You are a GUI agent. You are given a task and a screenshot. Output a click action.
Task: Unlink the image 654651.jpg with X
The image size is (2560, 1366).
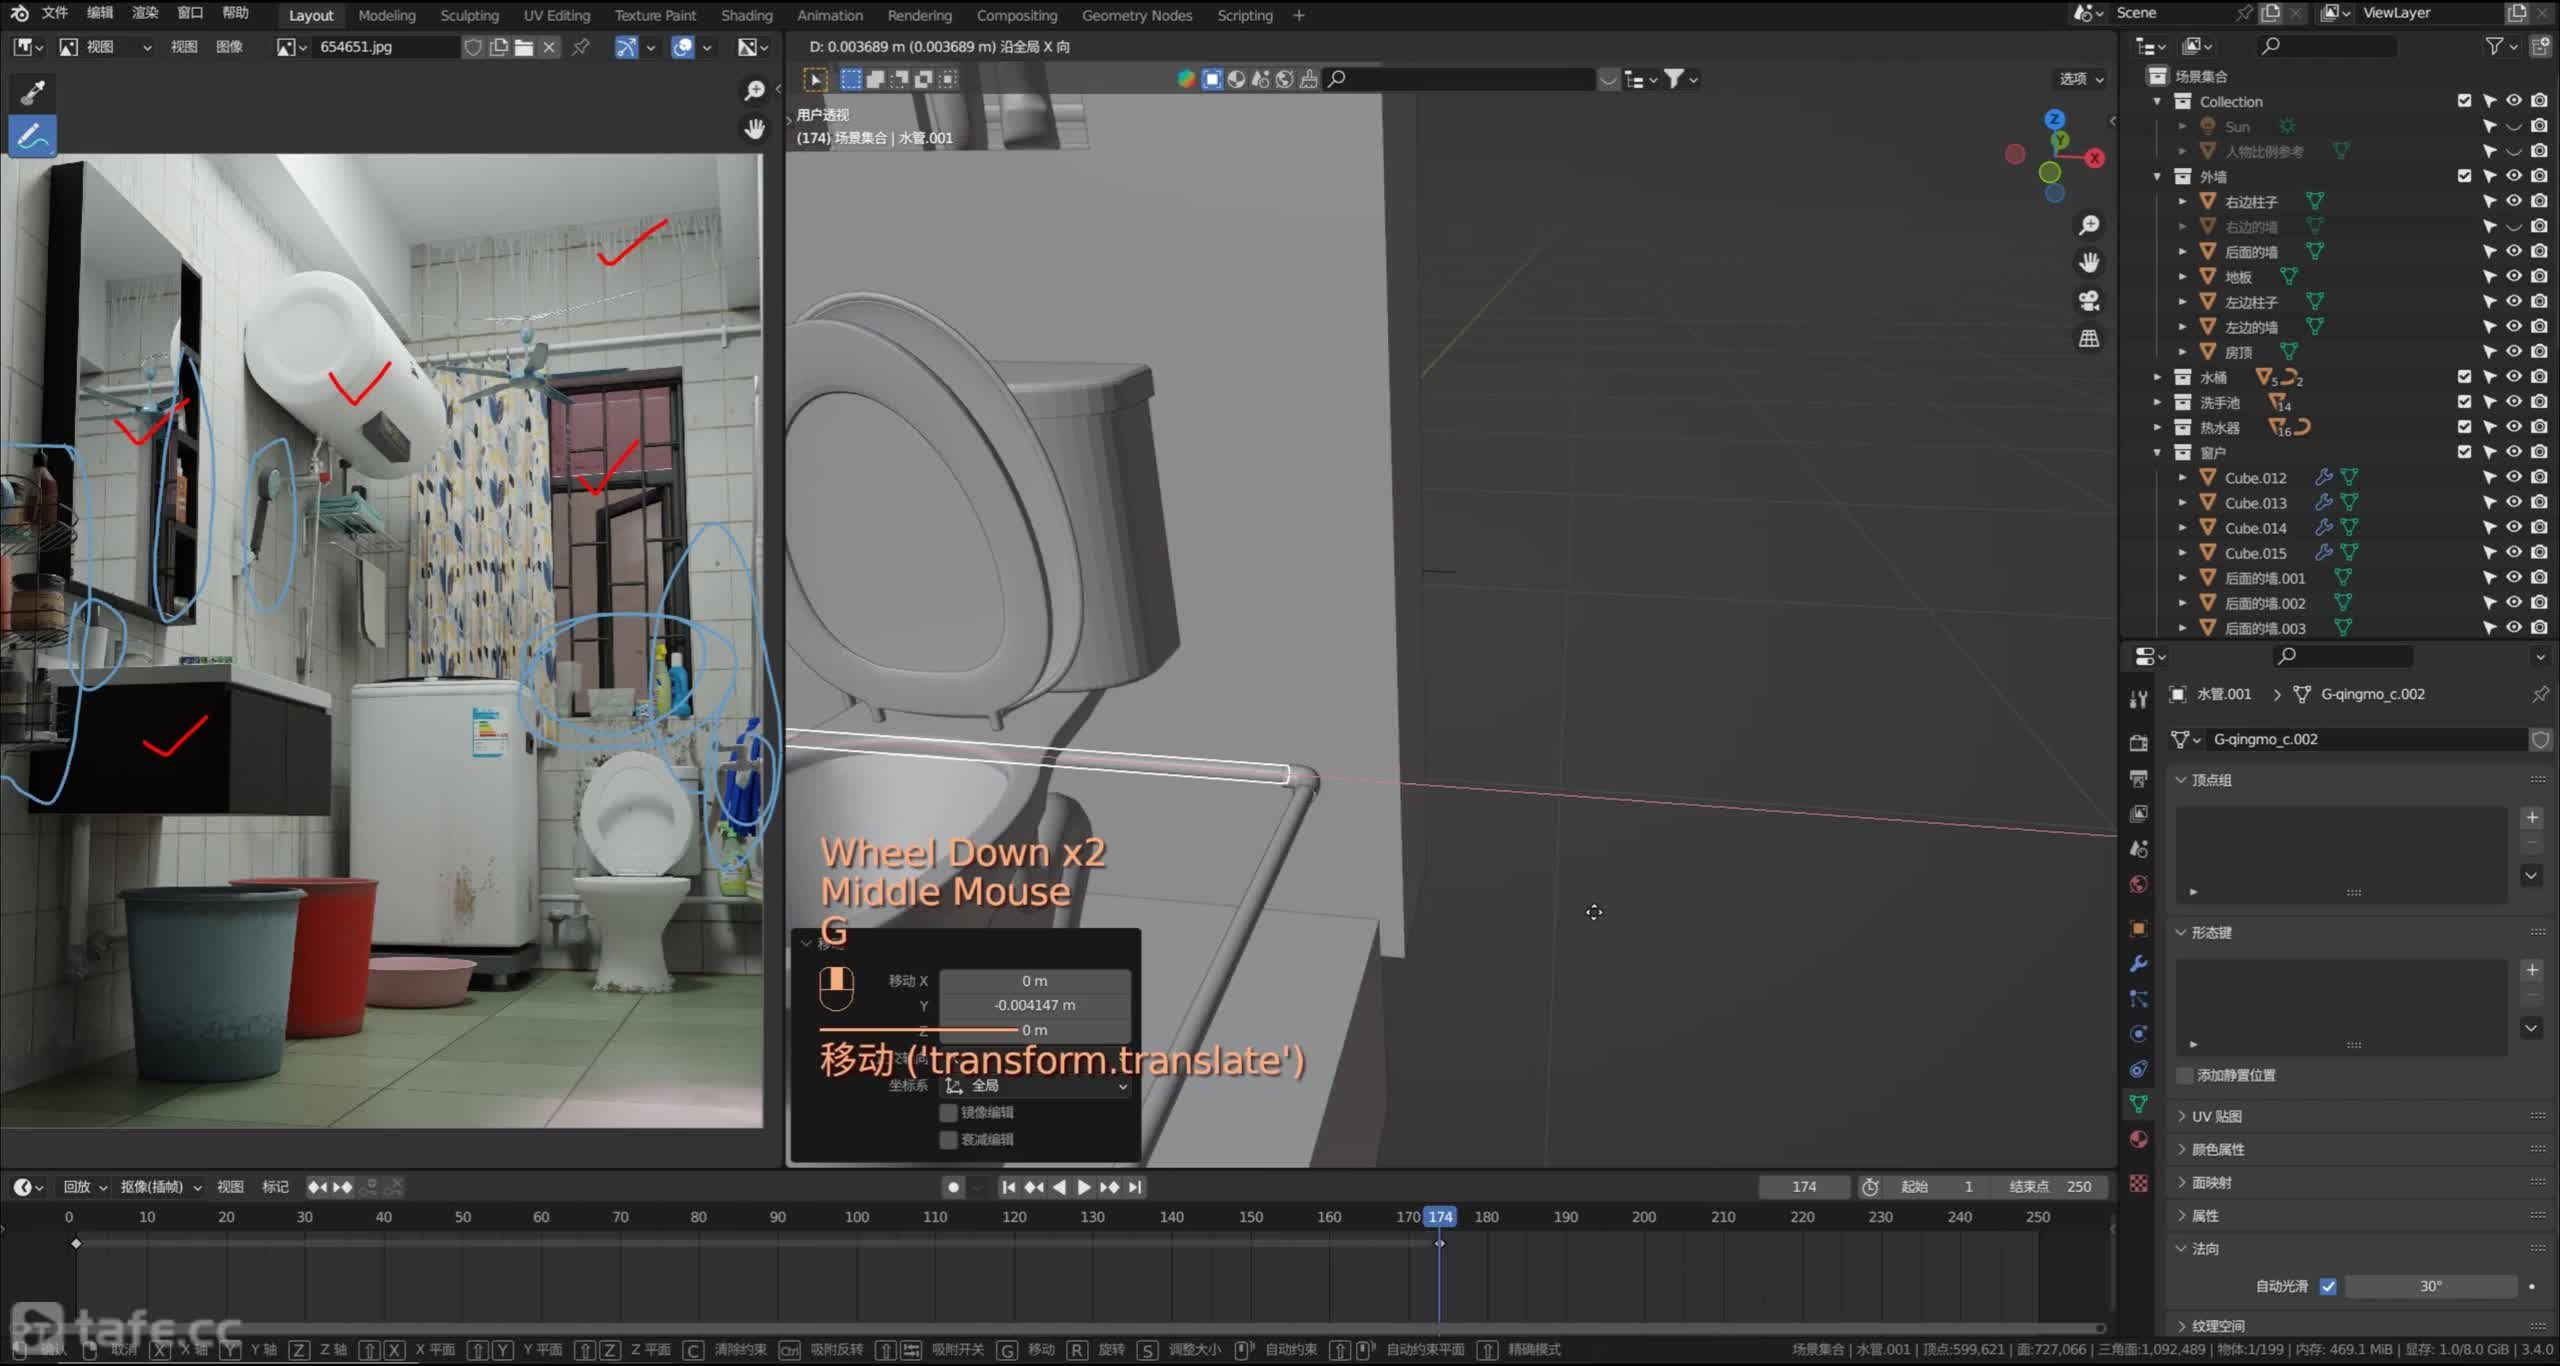[549, 47]
